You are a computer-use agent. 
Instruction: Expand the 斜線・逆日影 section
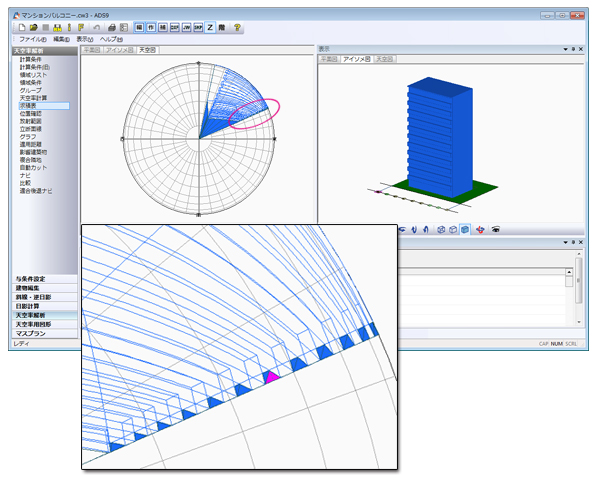[45, 297]
